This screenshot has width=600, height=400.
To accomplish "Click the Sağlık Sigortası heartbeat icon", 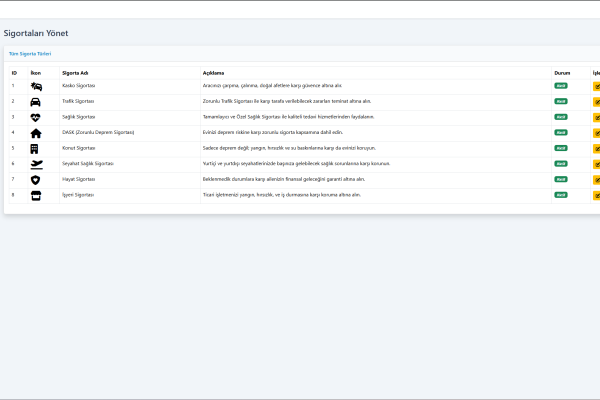I will tap(36, 117).
